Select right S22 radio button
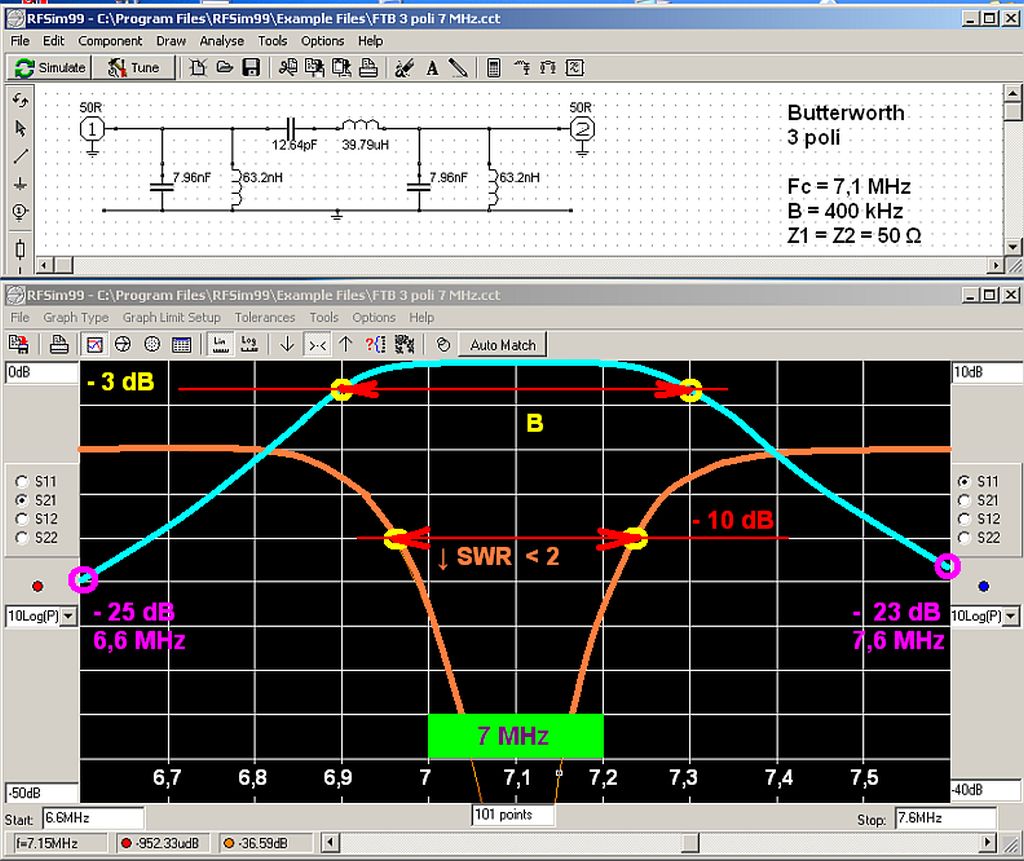Screen dimensions: 1024x861 (964, 538)
